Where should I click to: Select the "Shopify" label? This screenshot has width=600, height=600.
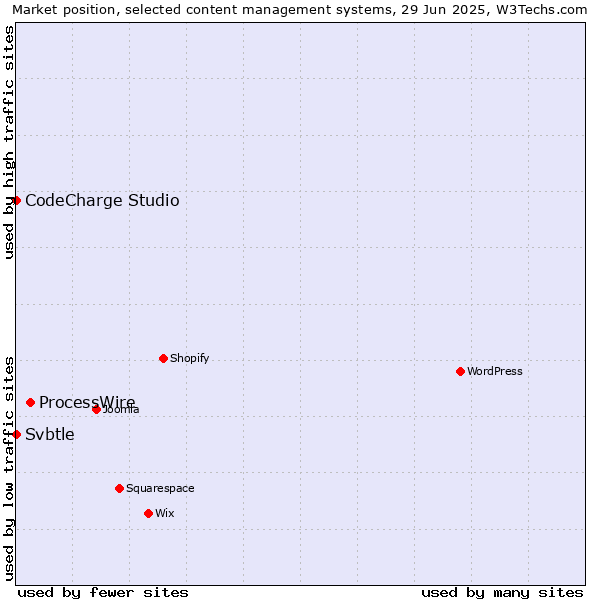click(x=189, y=359)
